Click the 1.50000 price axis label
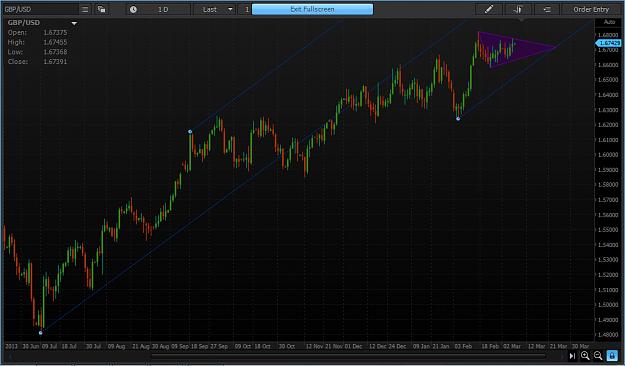The image size is (625, 366). point(609,305)
